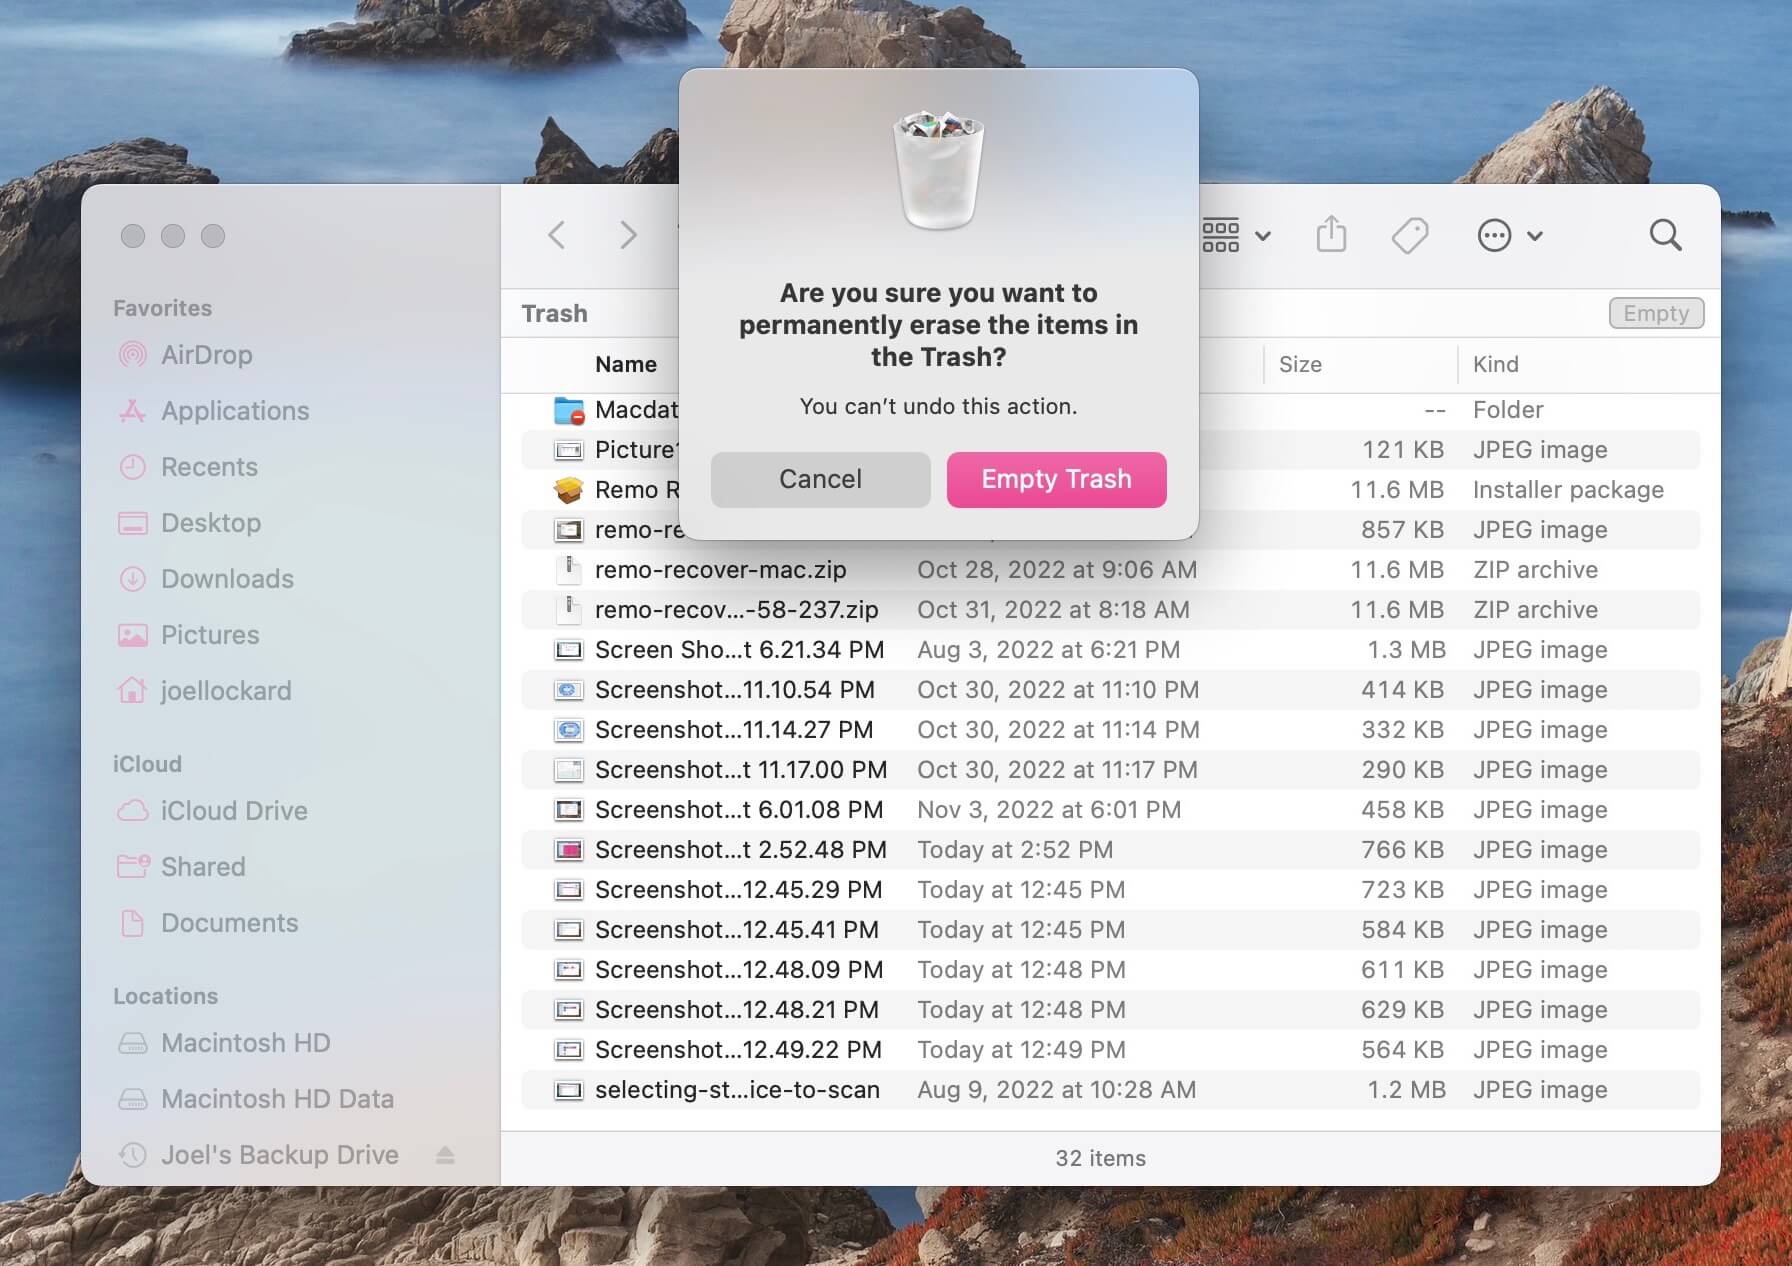This screenshot has height=1266, width=1792.
Task: Select Joel's Backup Drive
Action: pyautogui.click(x=279, y=1155)
